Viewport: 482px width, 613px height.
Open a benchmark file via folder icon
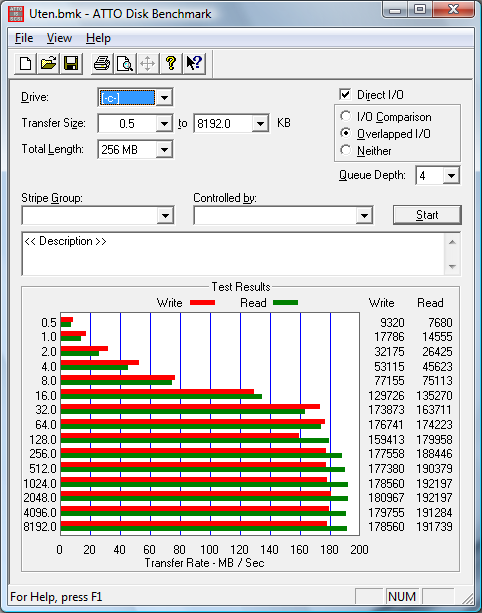(48, 63)
